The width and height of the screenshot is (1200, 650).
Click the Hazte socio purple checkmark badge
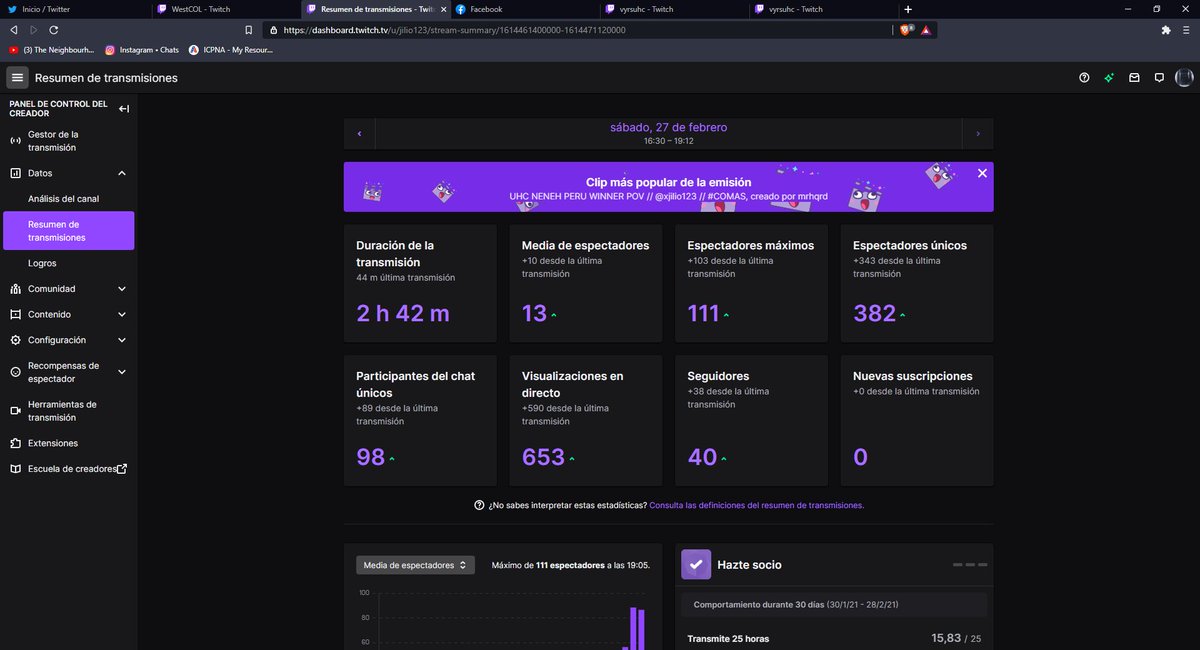[696, 564]
